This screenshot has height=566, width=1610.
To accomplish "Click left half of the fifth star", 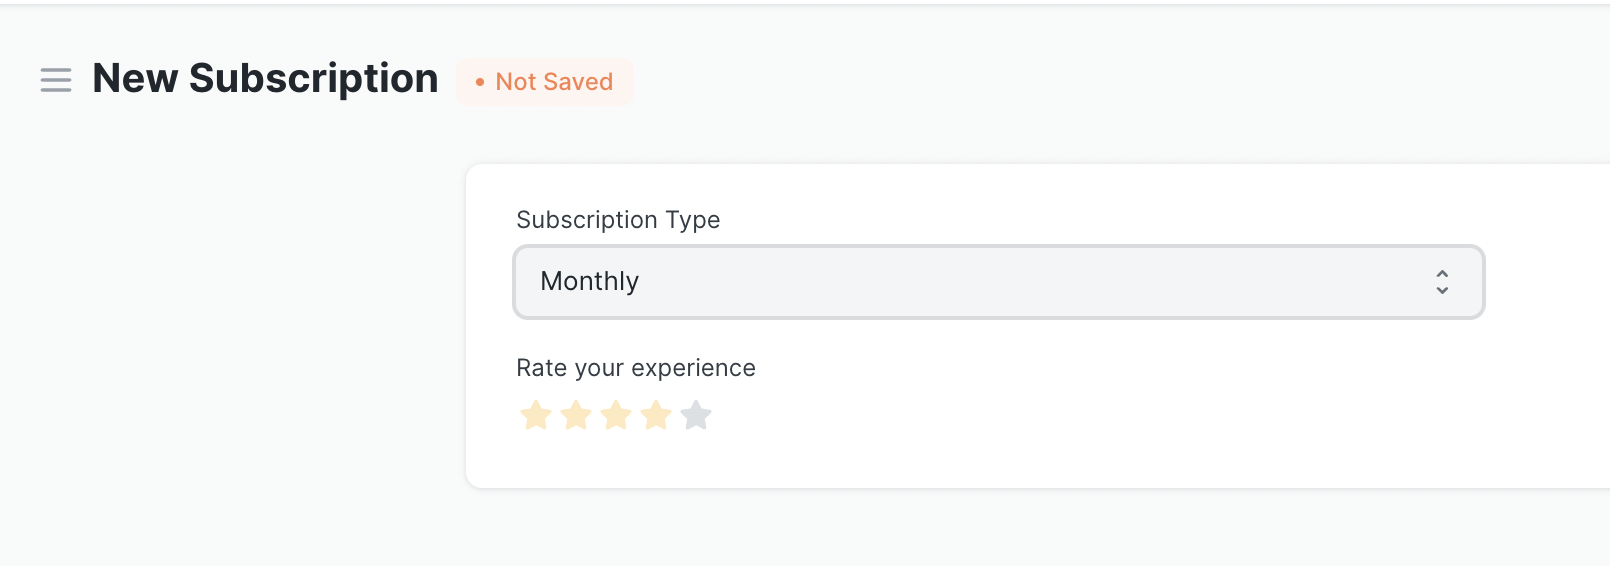I will click(x=689, y=415).
